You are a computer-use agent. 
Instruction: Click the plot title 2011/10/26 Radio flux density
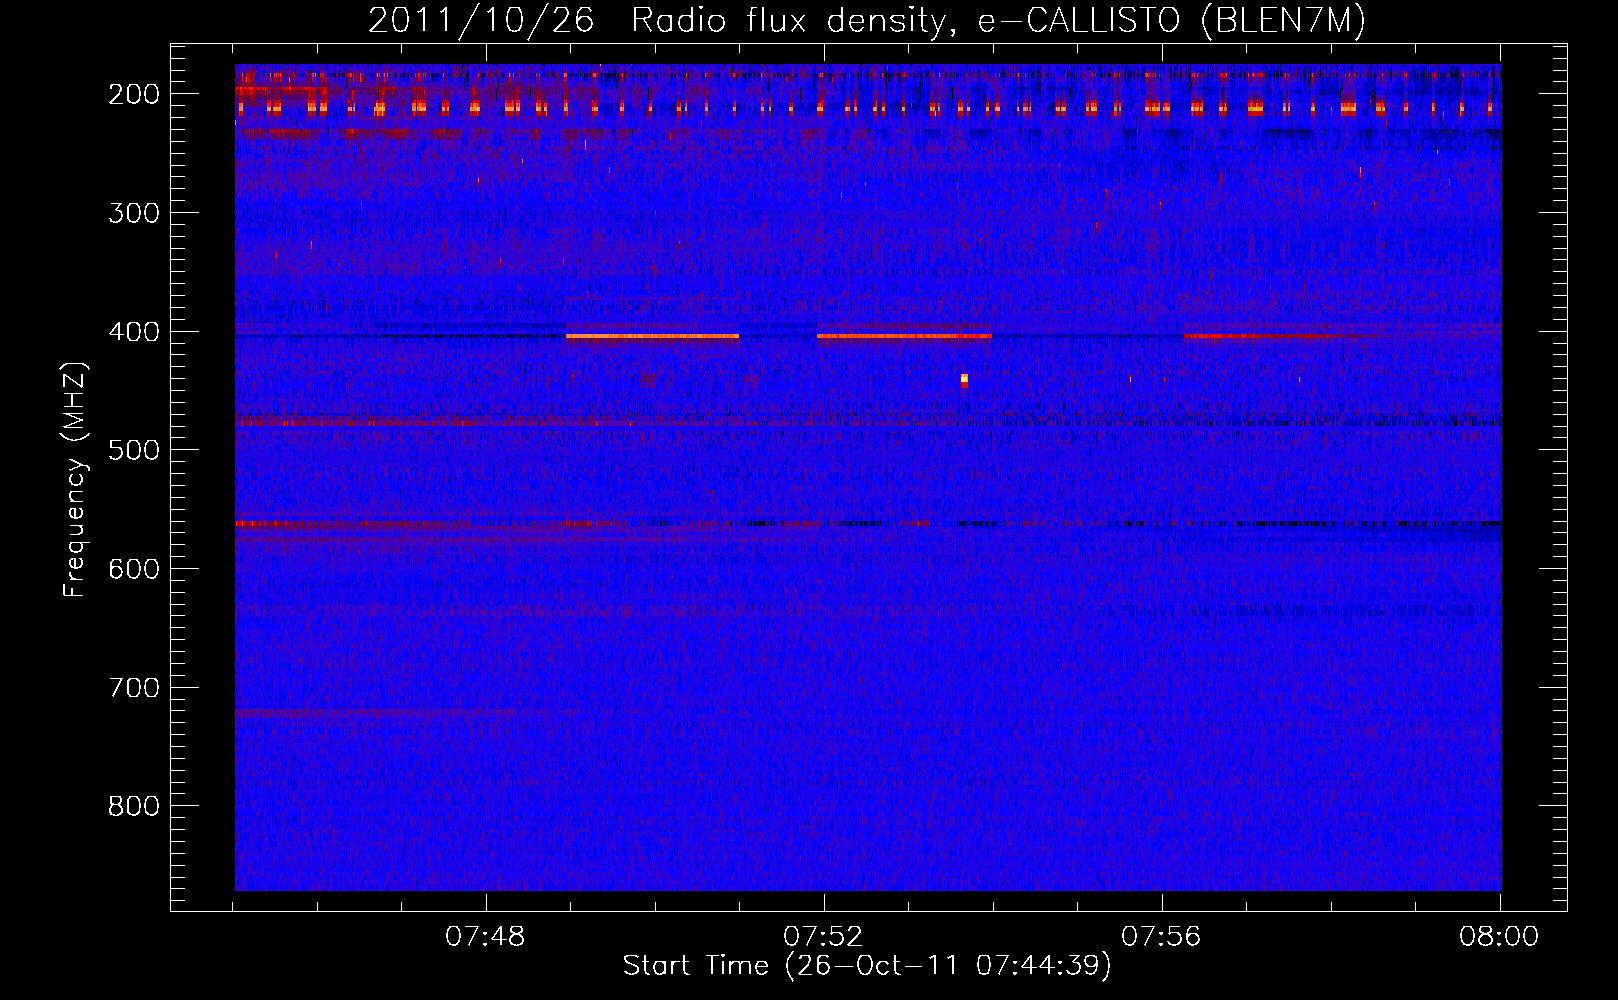click(x=867, y=21)
